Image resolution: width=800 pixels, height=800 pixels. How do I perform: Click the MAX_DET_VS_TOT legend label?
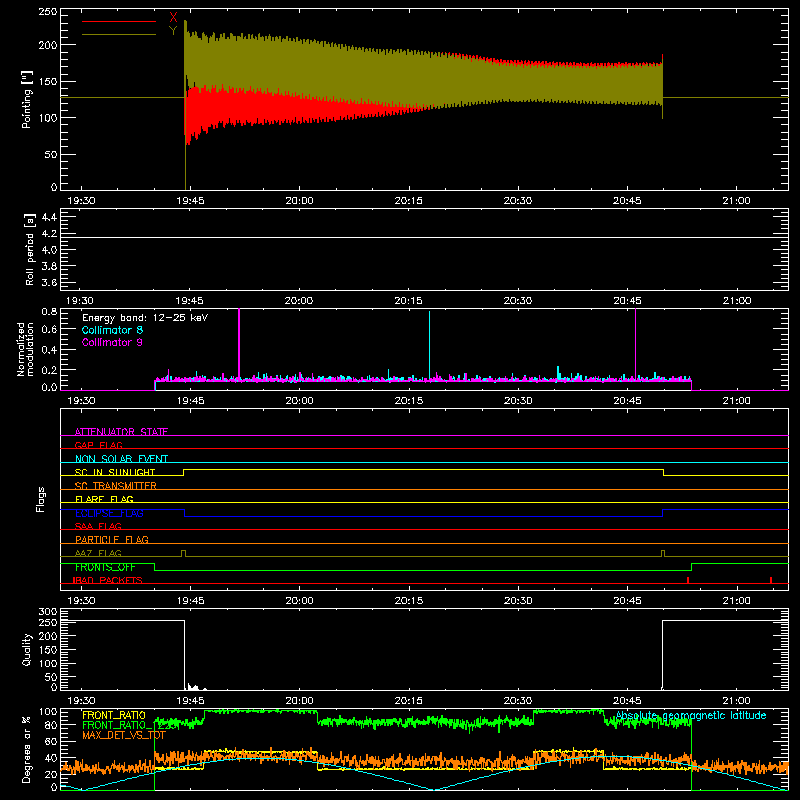pyautogui.click(x=124, y=735)
